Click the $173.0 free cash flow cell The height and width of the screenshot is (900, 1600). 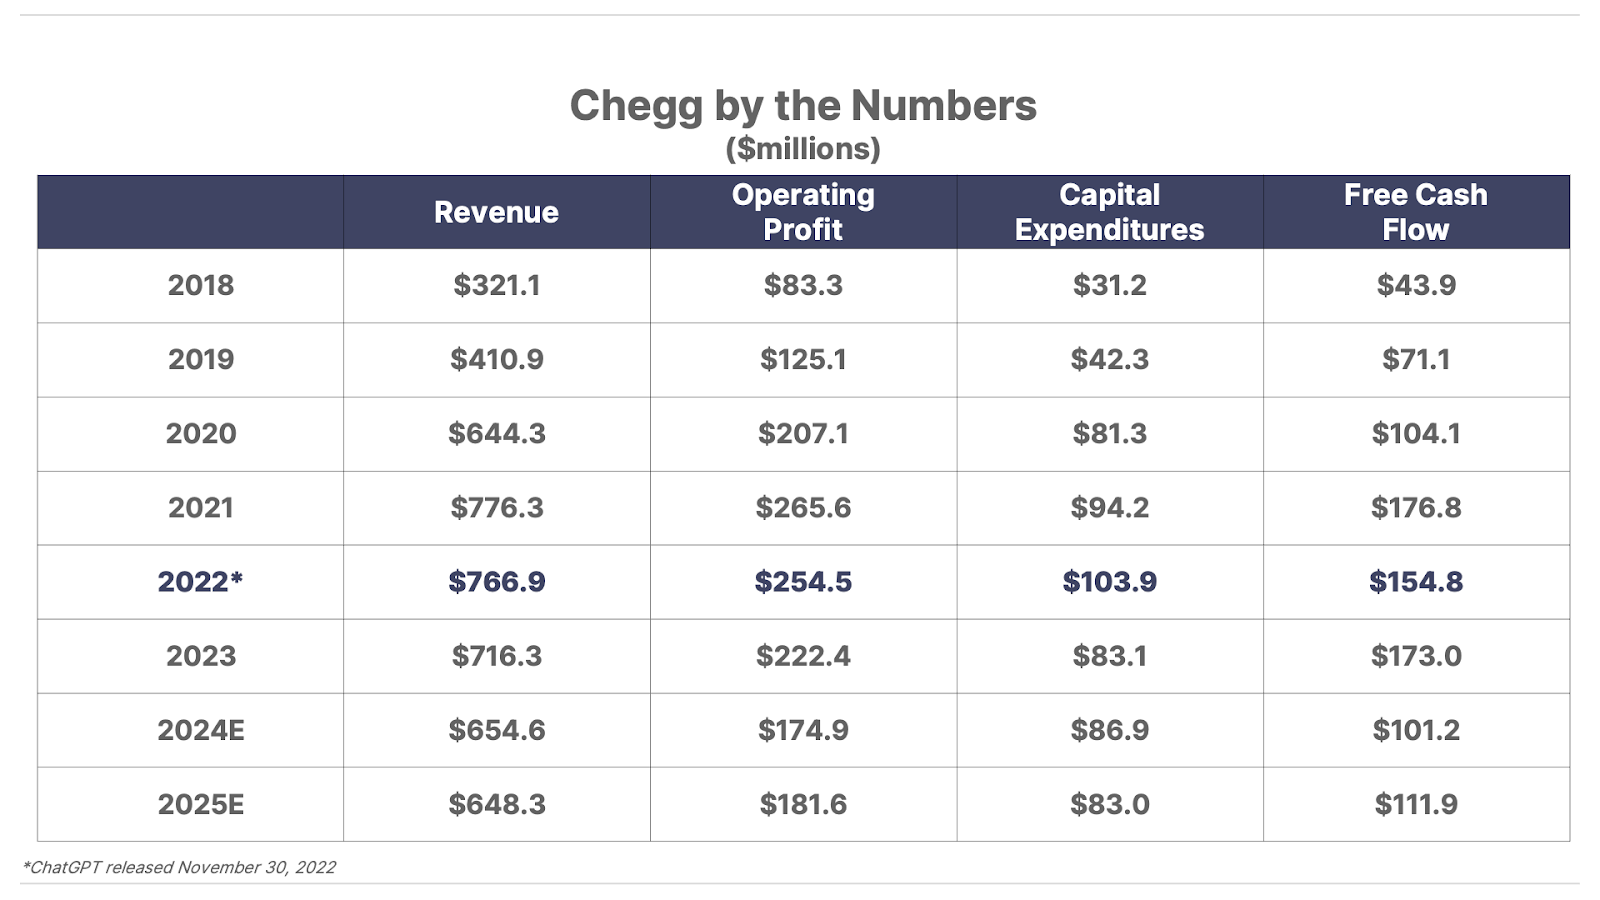1416,656
